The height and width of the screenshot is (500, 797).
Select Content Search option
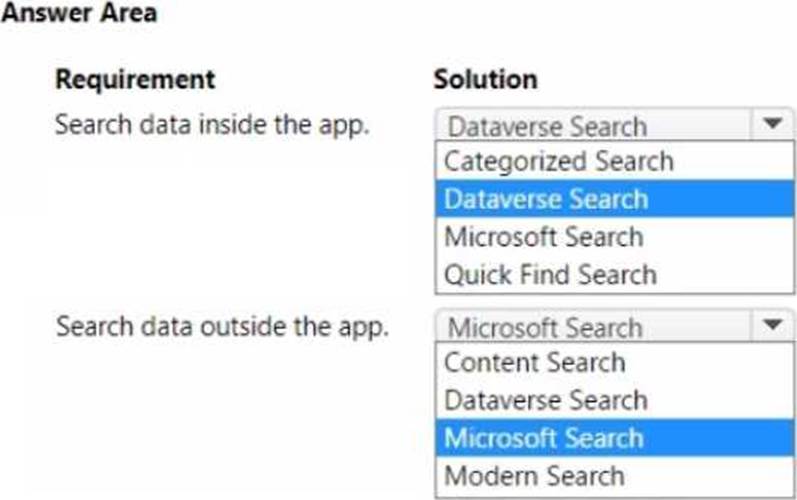[534, 363]
